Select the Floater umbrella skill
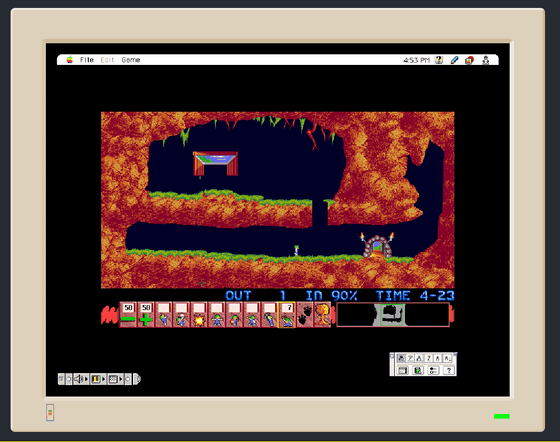Image resolution: width=560 pixels, height=442 pixels. [x=181, y=315]
